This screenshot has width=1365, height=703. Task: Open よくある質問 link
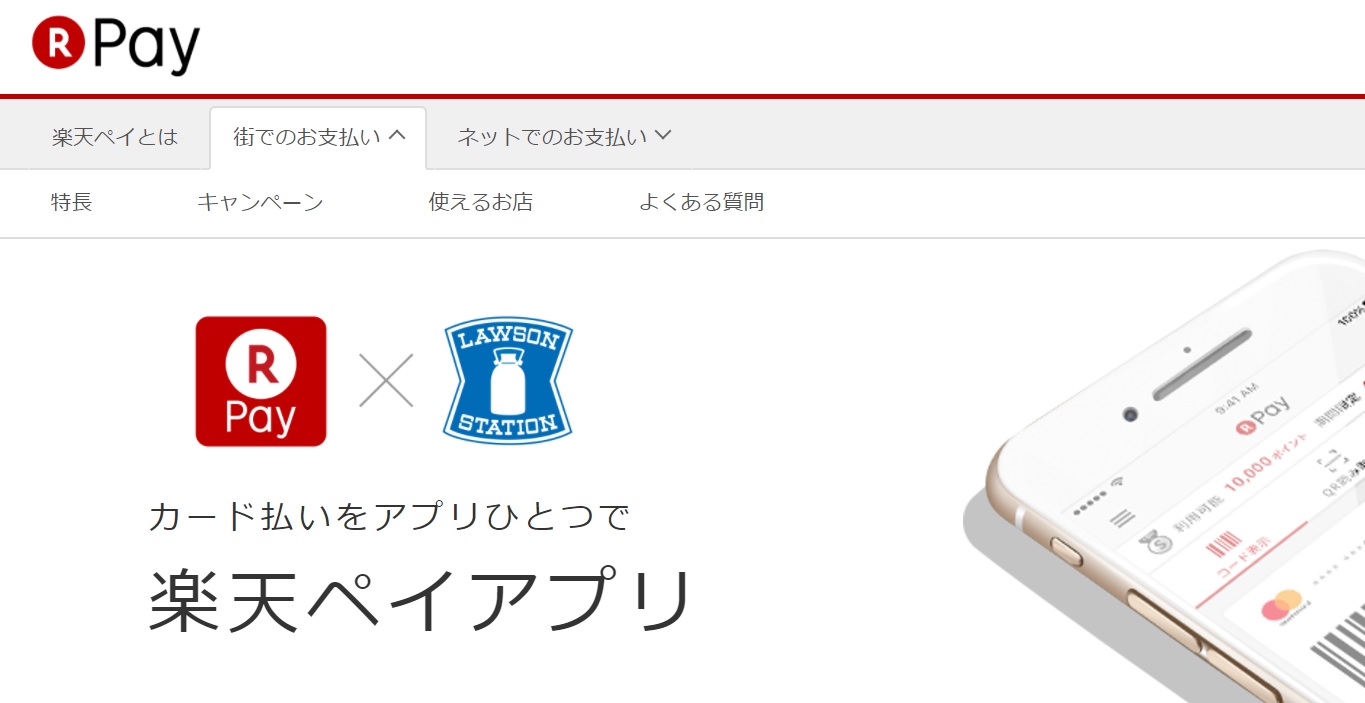701,203
